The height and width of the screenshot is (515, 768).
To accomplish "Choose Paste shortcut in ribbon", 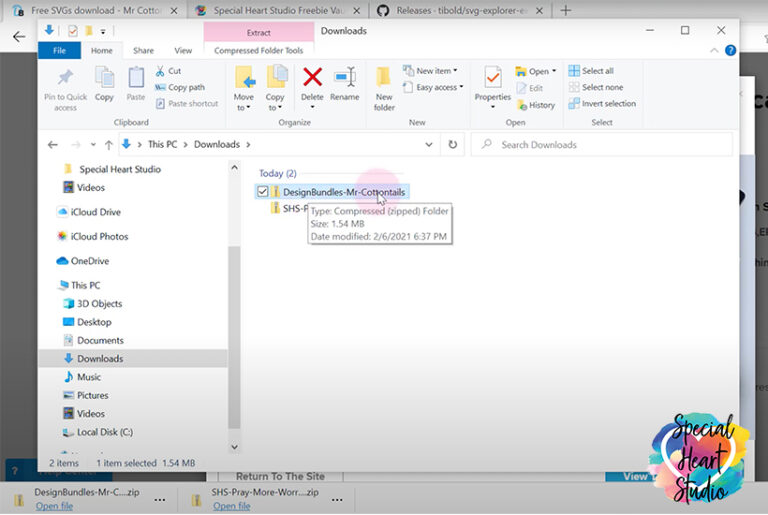I will click(x=187, y=103).
